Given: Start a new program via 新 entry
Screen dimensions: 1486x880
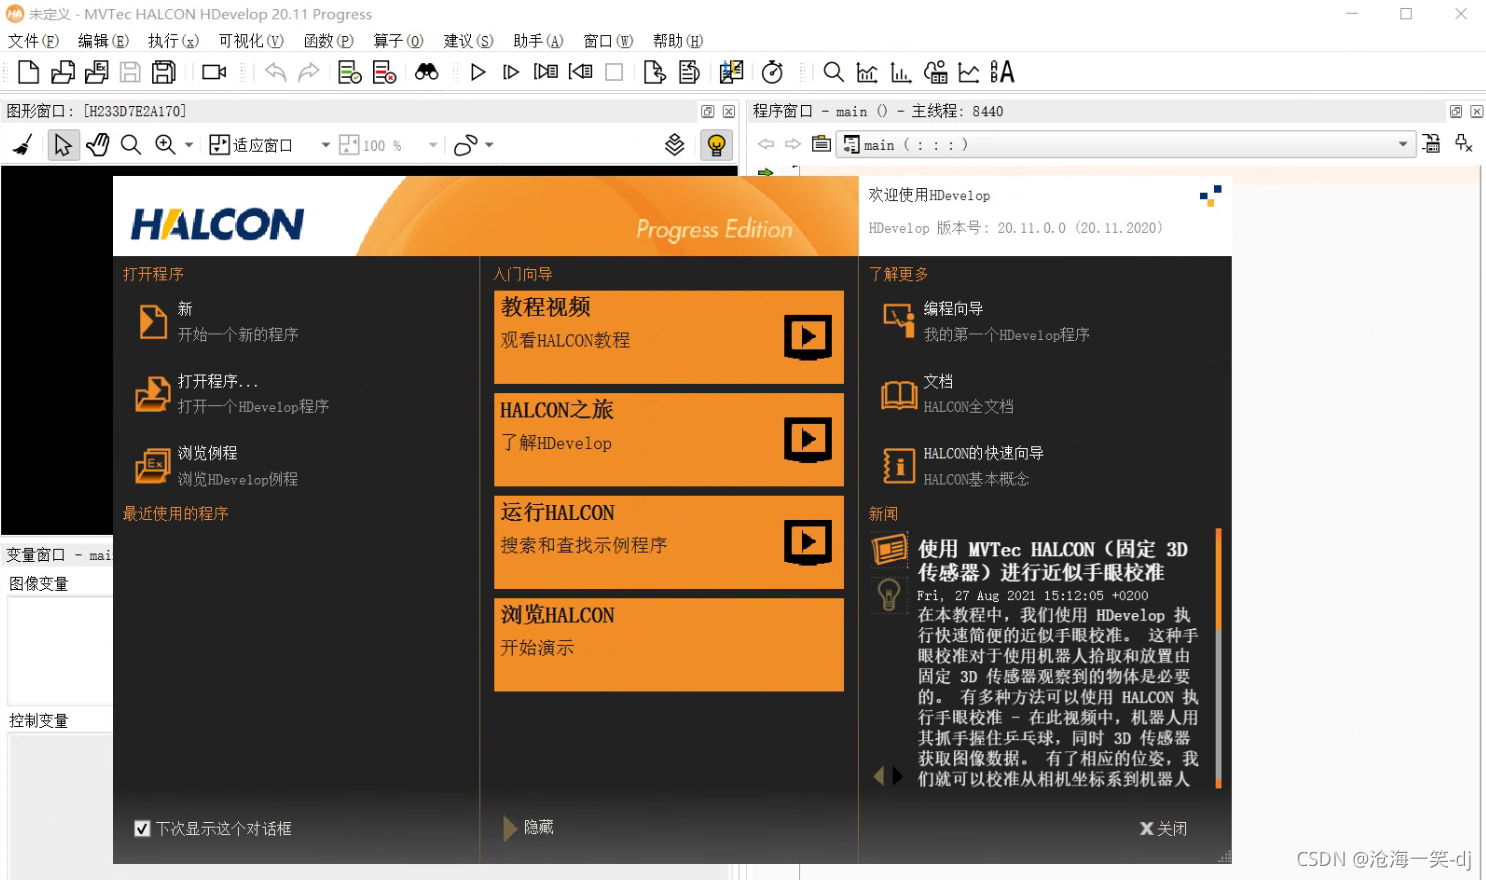Looking at the screenshot, I should click(220, 322).
